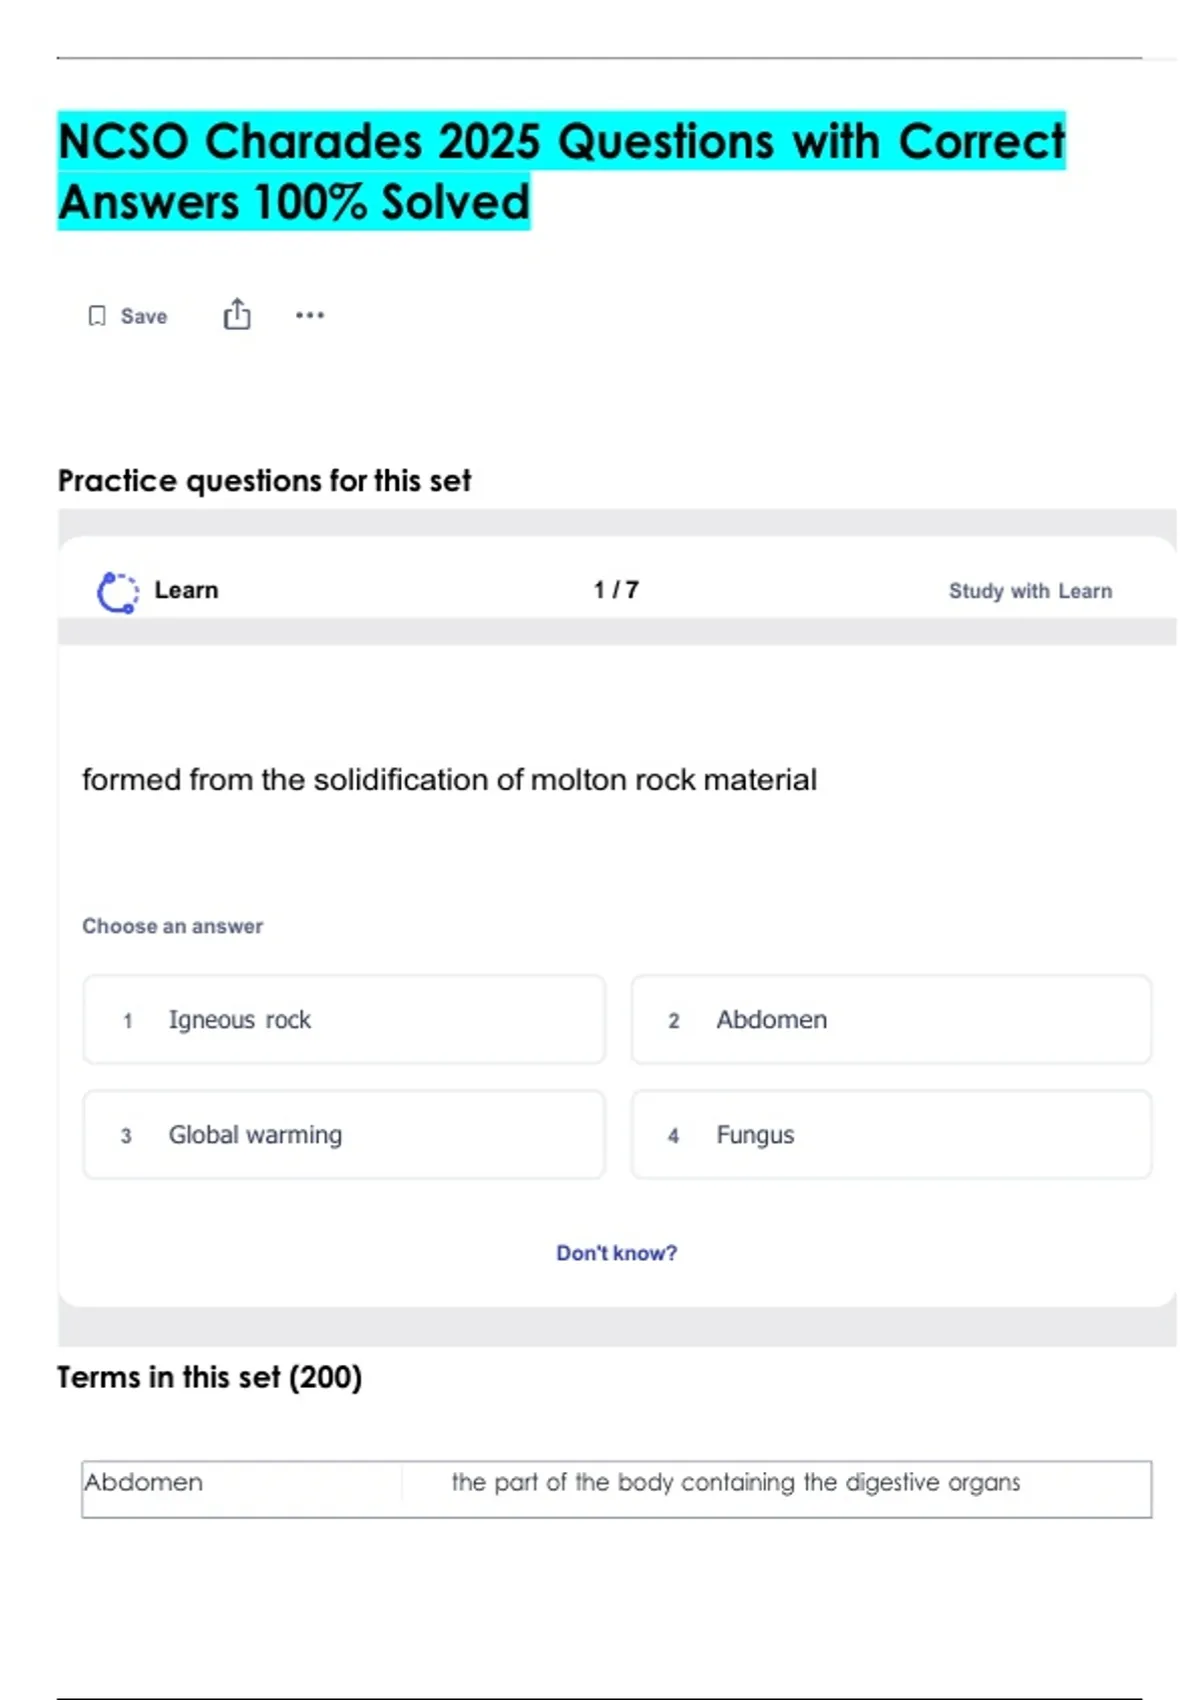Click the Abdomen definition text in the table

tap(735, 1482)
